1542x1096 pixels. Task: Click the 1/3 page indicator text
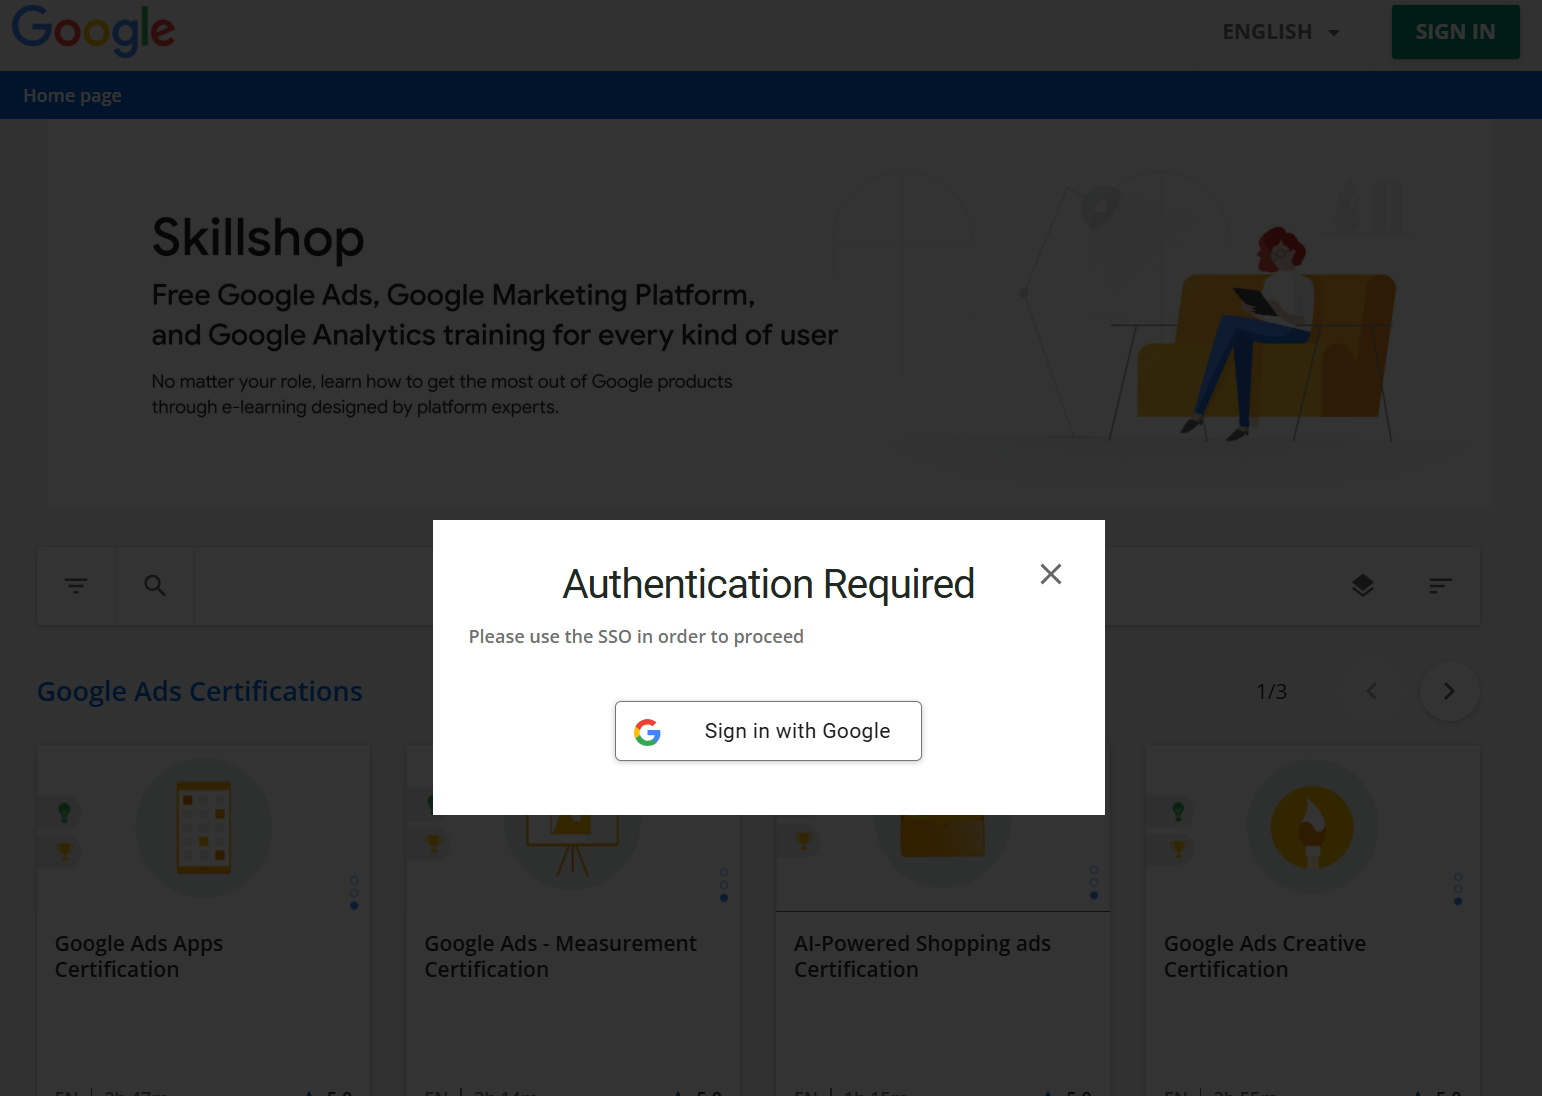pos(1272,692)
